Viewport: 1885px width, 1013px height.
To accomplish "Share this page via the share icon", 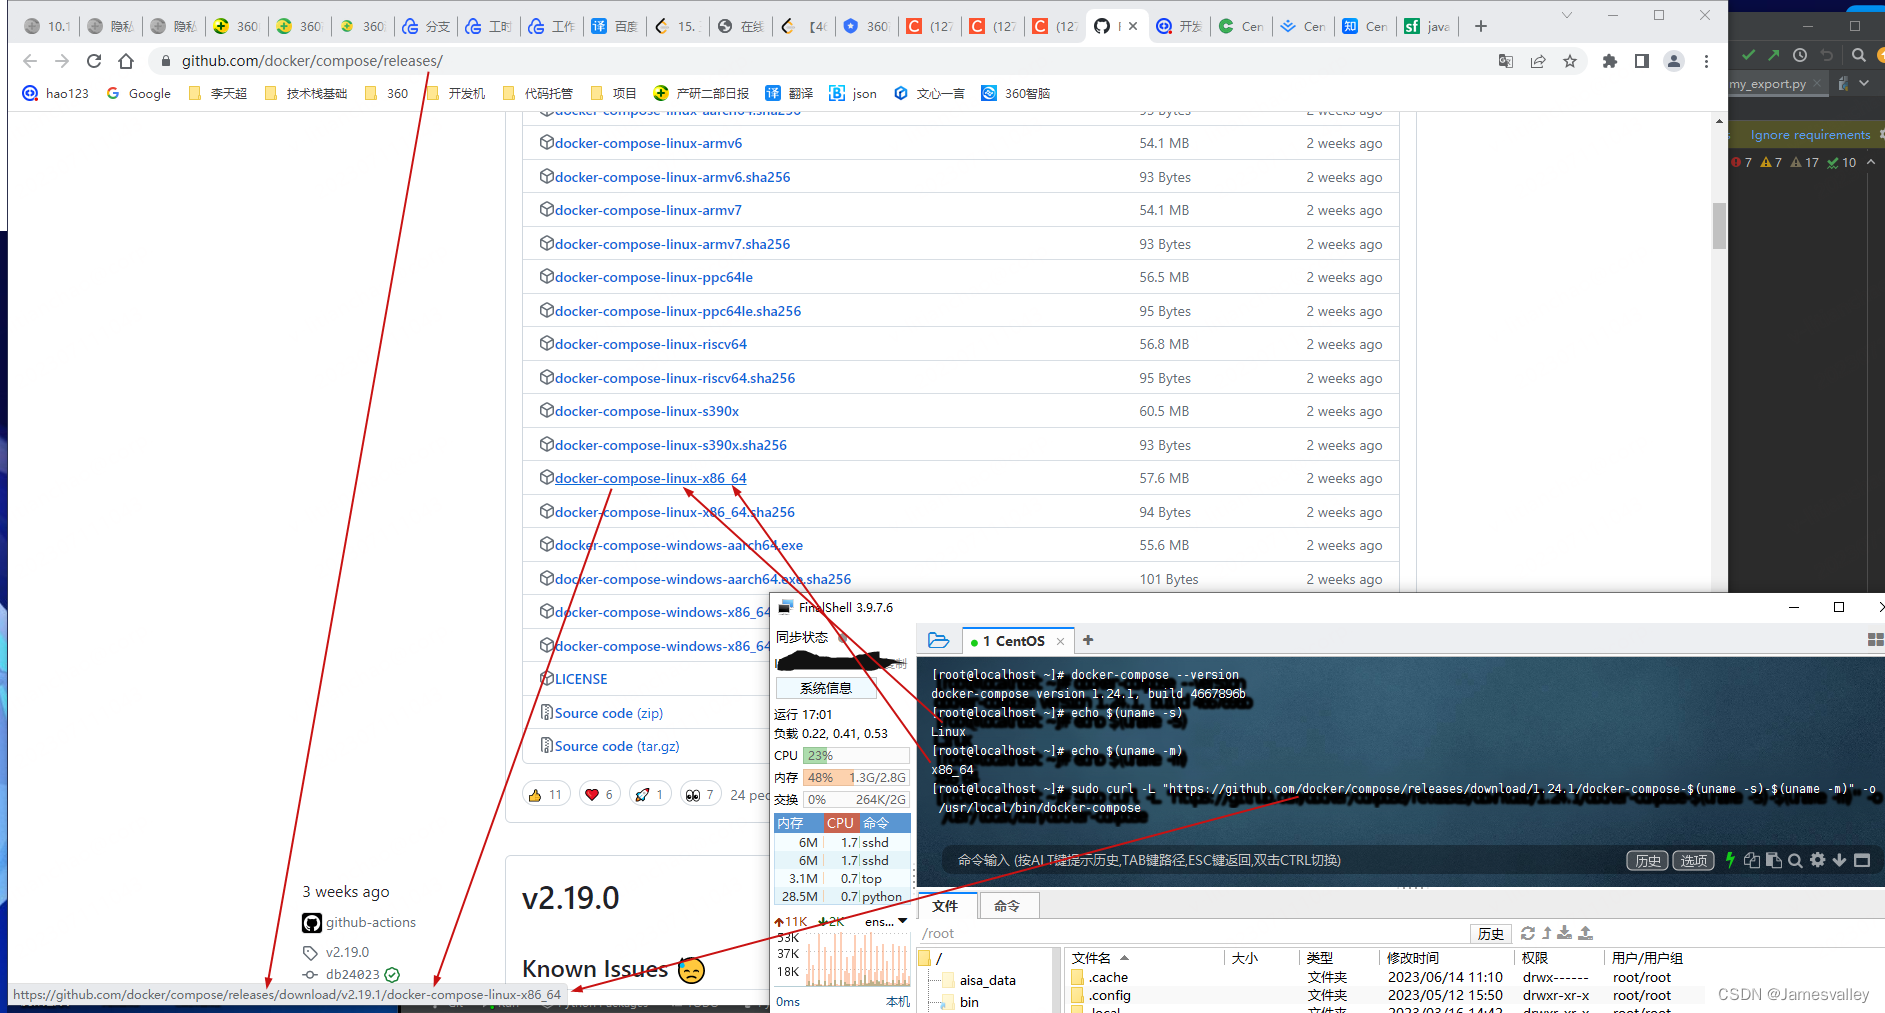I will point(1538,61).
